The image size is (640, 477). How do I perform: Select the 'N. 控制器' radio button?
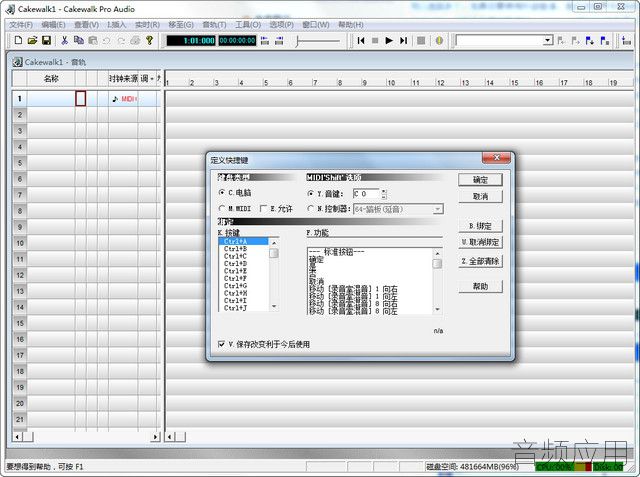tap(311, 209)
